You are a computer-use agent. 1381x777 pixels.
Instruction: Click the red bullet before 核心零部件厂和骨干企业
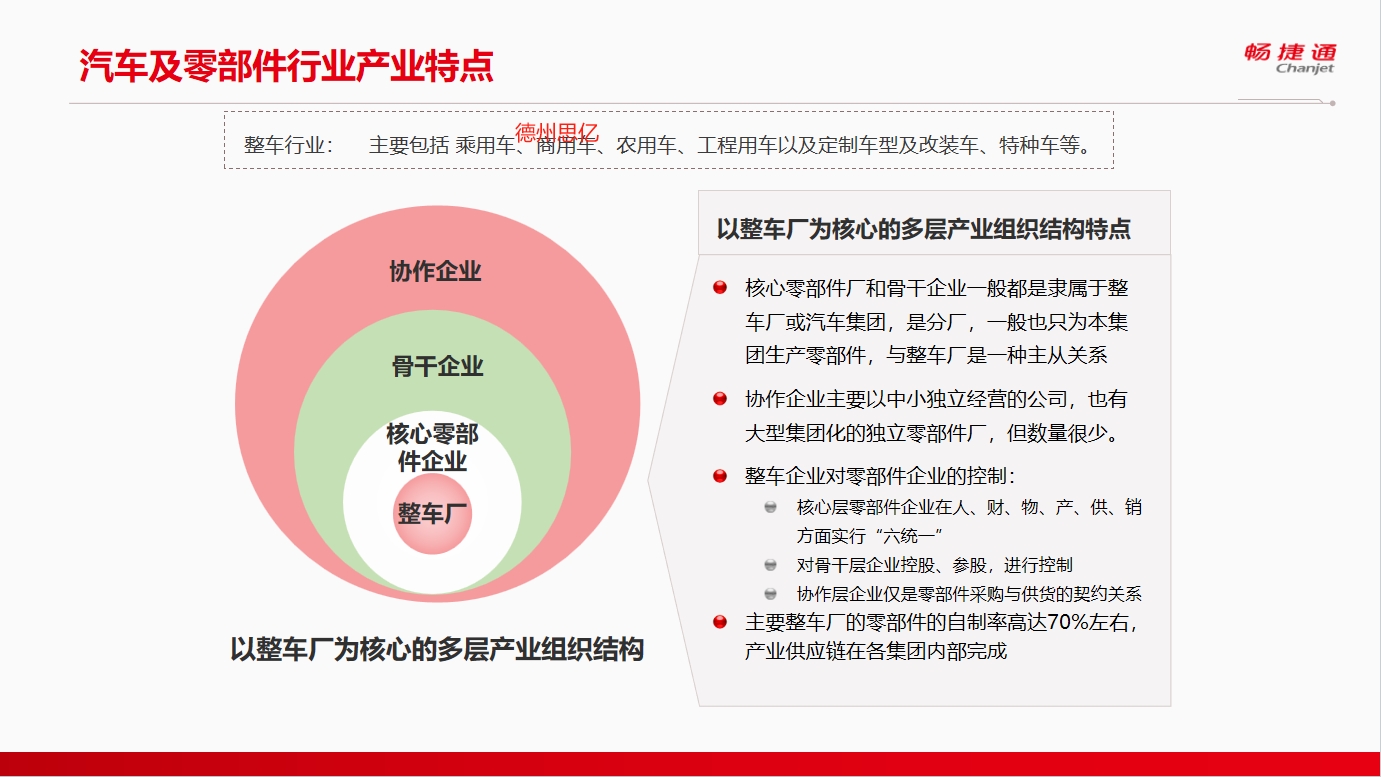719,288
